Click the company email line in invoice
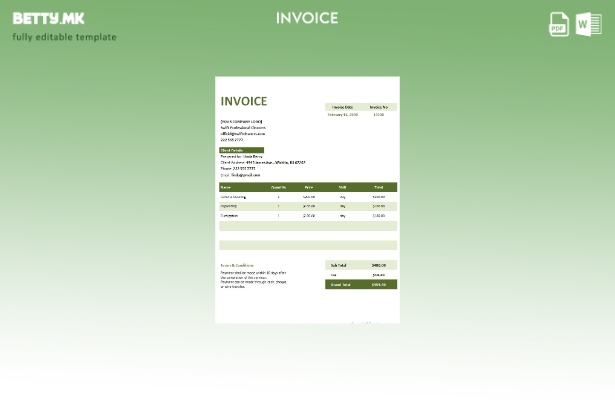Viewport: 615px width, 400px height. coord(243,134)
